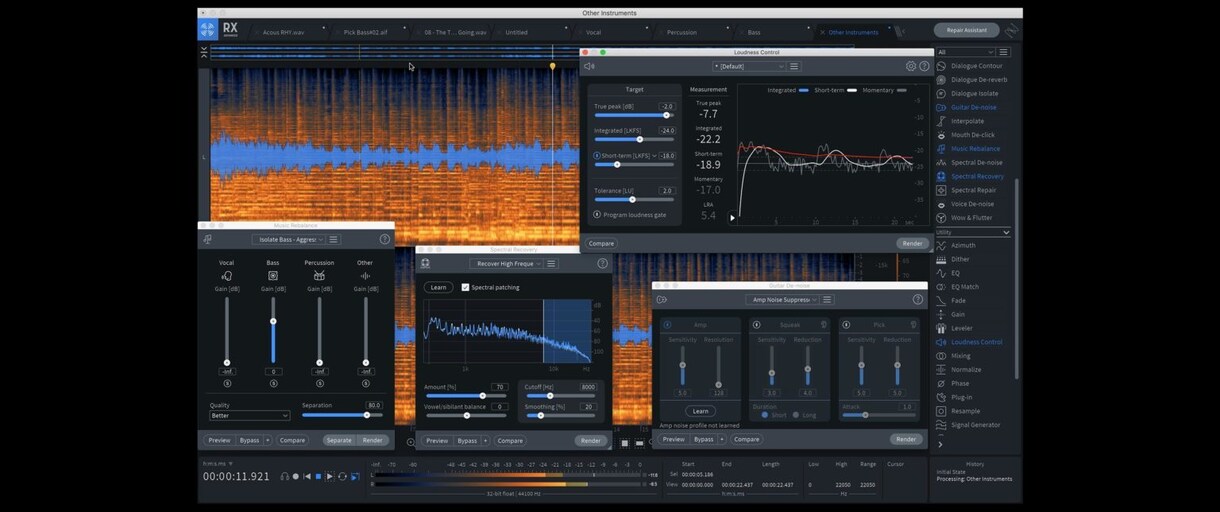Viewport: 1220px width, 512px height.
Task: Click Preview in Spectral Recovery
Action: point(437,441)
